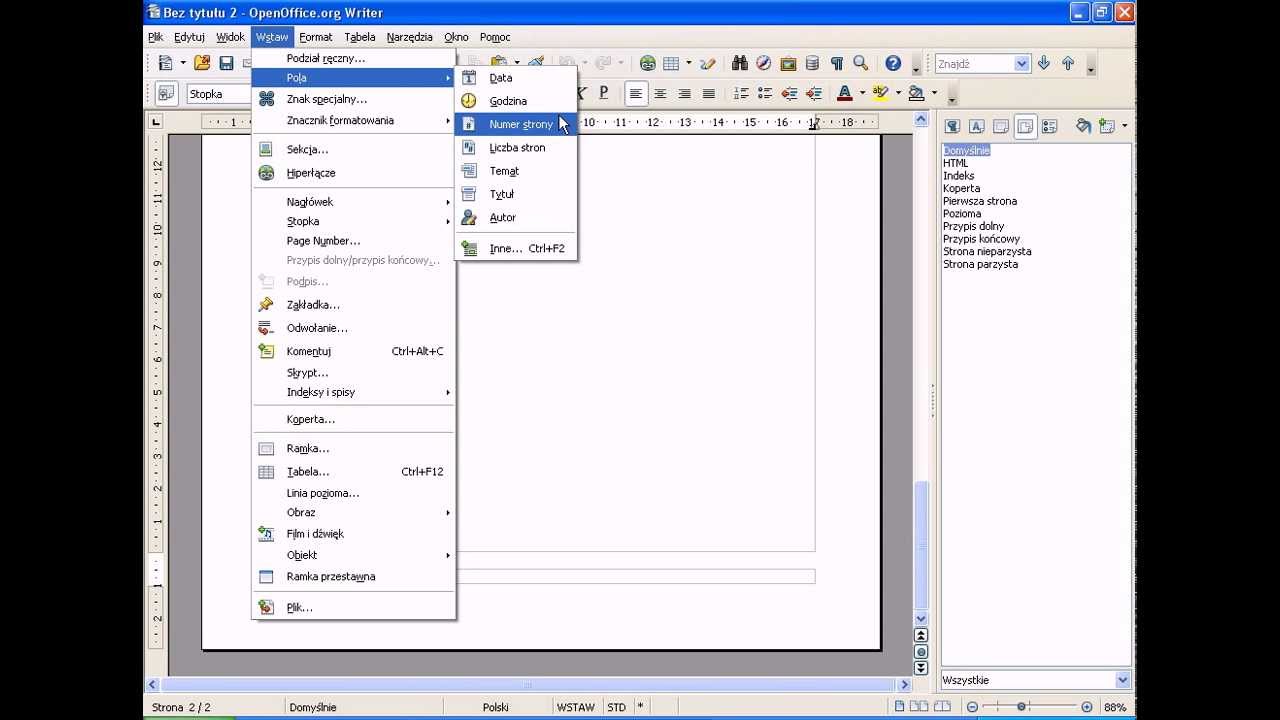Viewport: 1280px width, 720px height.
Task: Show Character Styles in Styles panel
Action: [x=976, y=126]
